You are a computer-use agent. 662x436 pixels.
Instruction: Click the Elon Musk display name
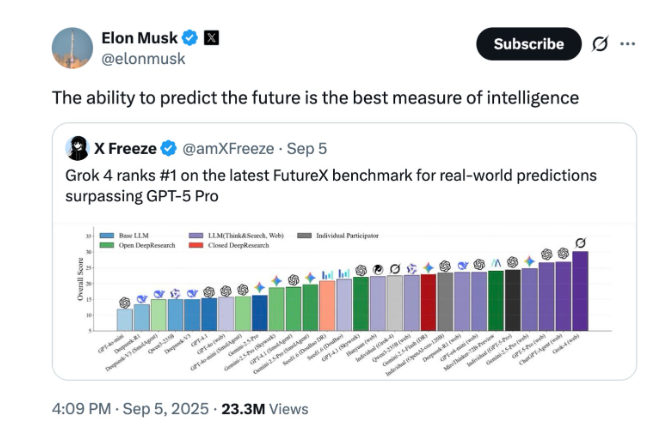point(137,38)
